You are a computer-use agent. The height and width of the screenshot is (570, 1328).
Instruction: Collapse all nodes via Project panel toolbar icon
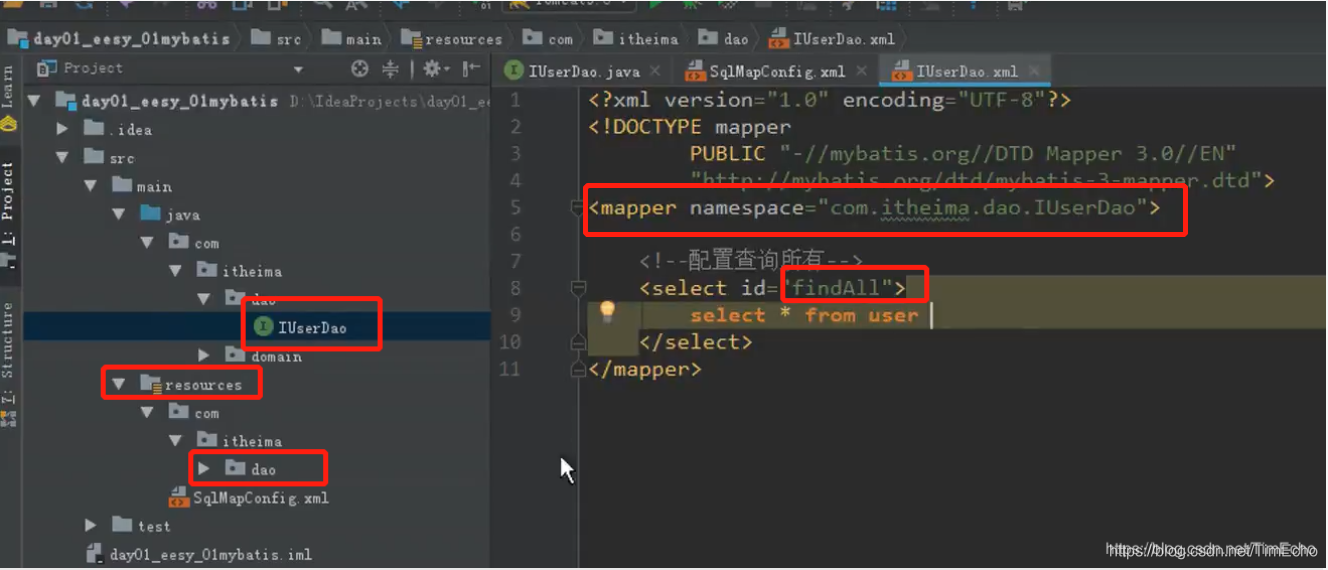click(x=392, y=69)
